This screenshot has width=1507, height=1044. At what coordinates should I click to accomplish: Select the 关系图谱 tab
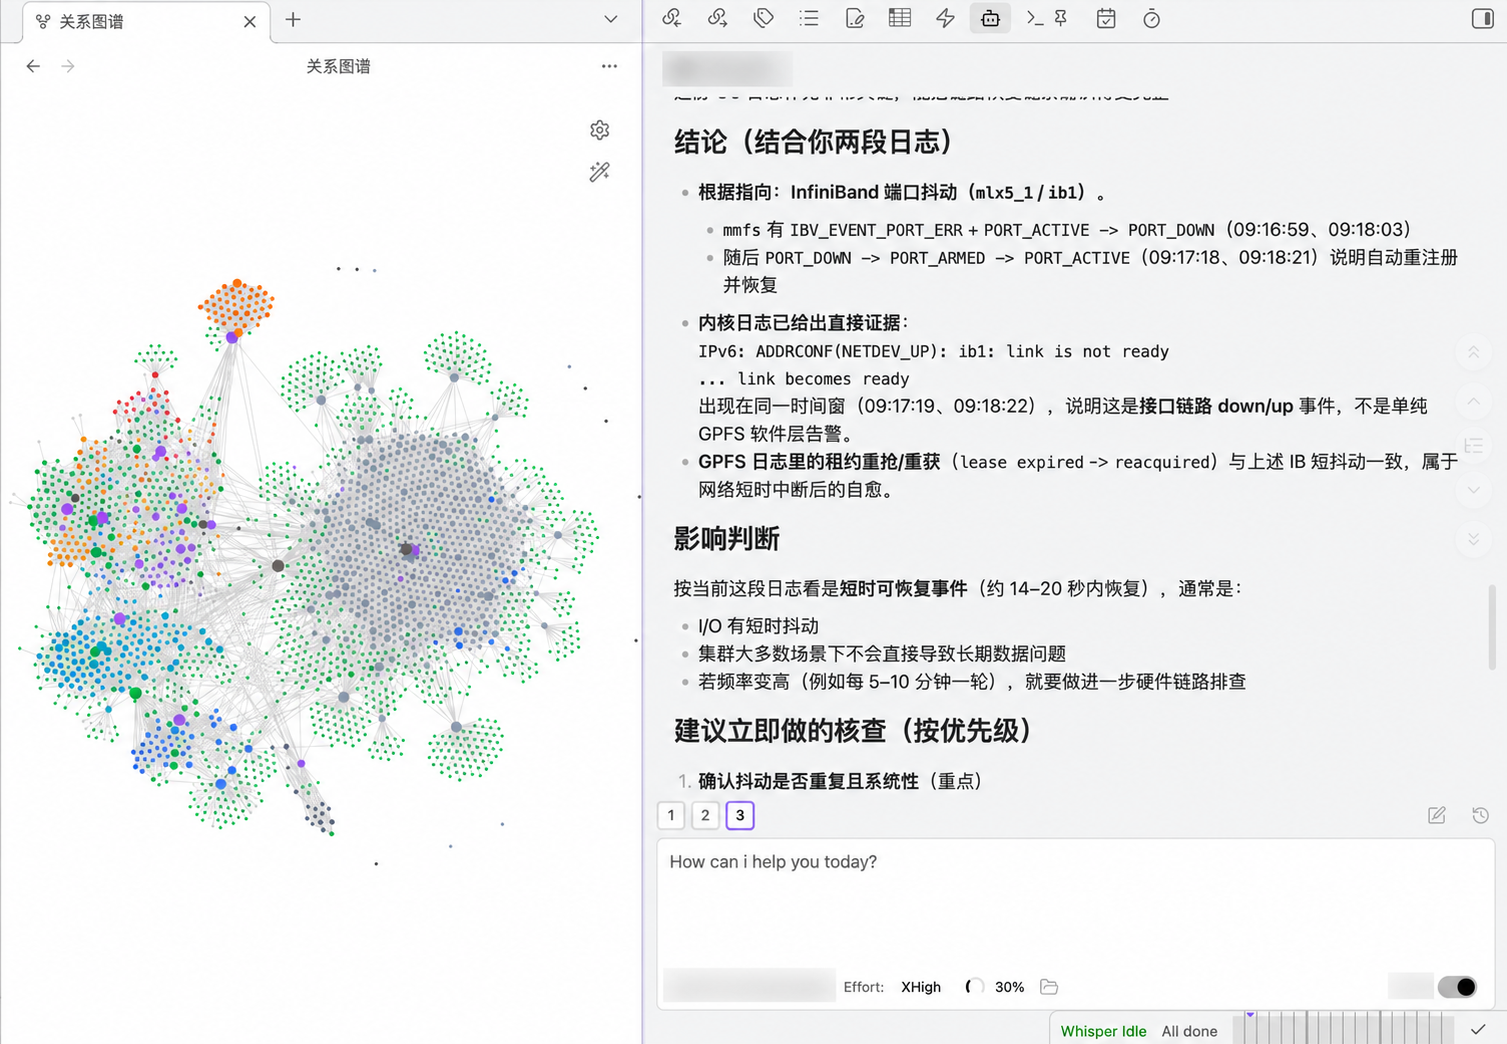(146, 22)
